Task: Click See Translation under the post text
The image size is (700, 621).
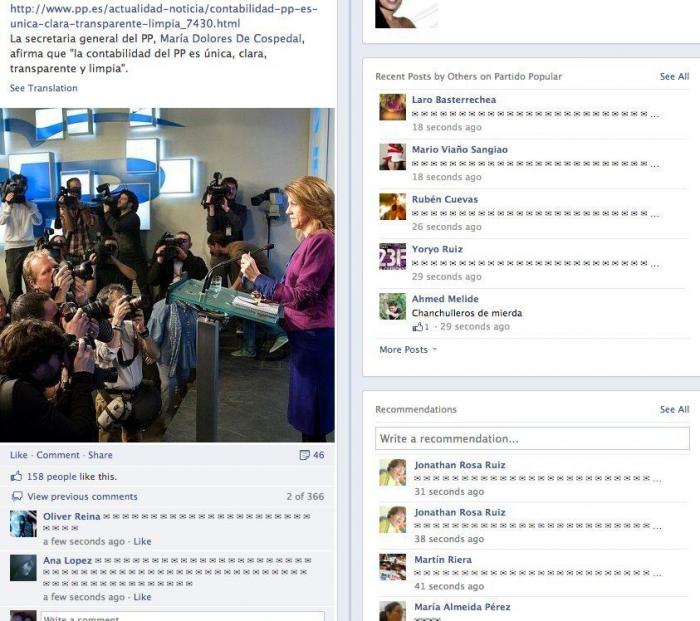Action: coord(44,88)
